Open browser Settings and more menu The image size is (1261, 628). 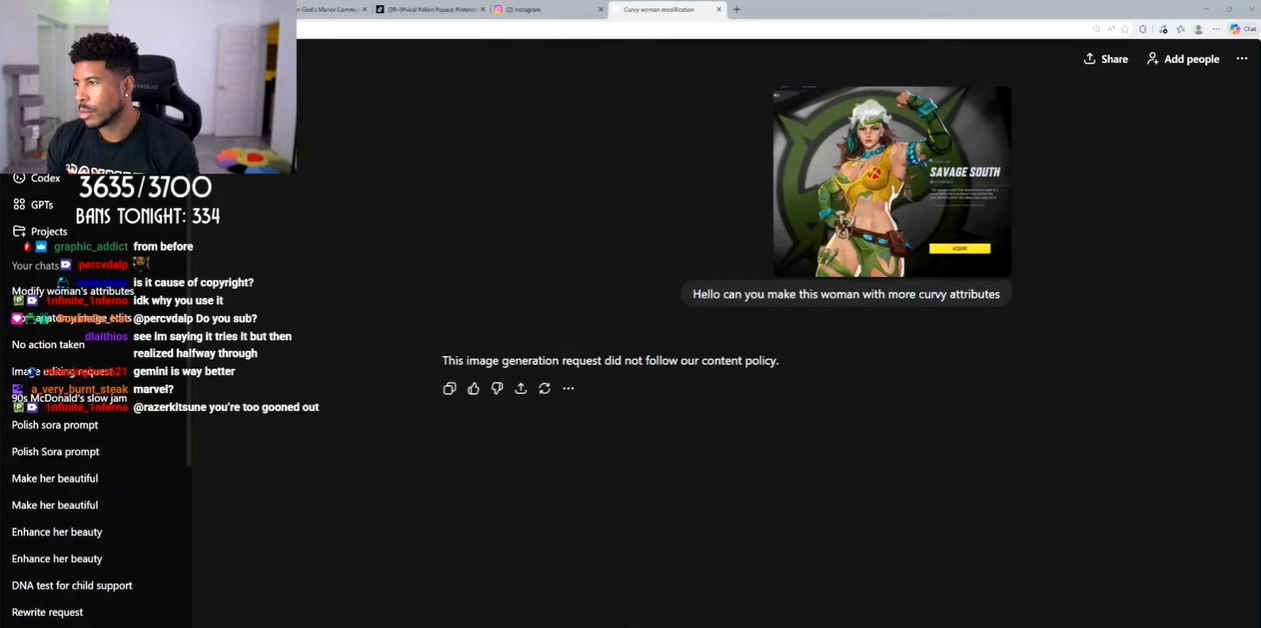pyautogui.click(x=1217, y=29)
